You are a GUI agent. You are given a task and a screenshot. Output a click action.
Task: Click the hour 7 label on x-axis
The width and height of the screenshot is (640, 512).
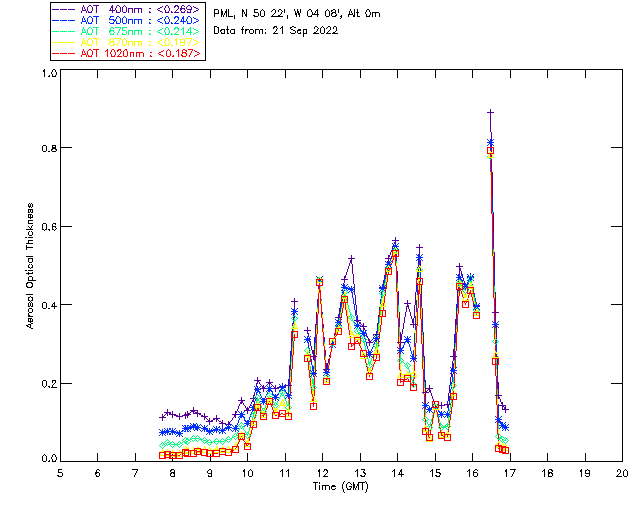(135, 473)
